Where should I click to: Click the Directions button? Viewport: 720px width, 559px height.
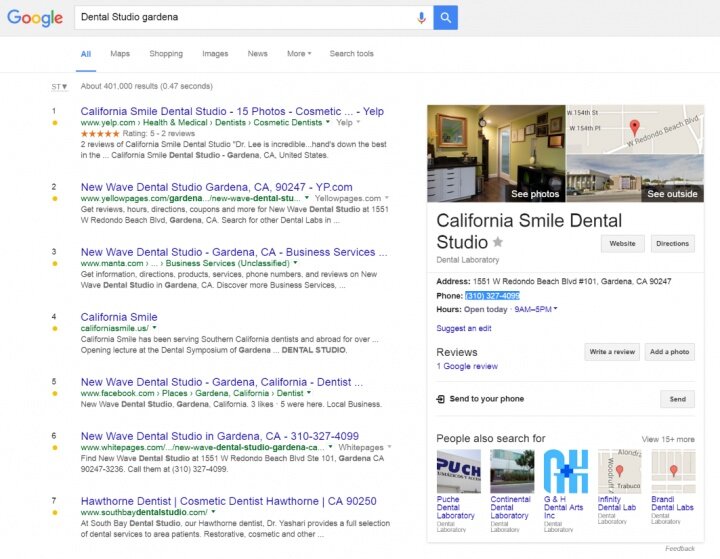[x=673, y=243]
